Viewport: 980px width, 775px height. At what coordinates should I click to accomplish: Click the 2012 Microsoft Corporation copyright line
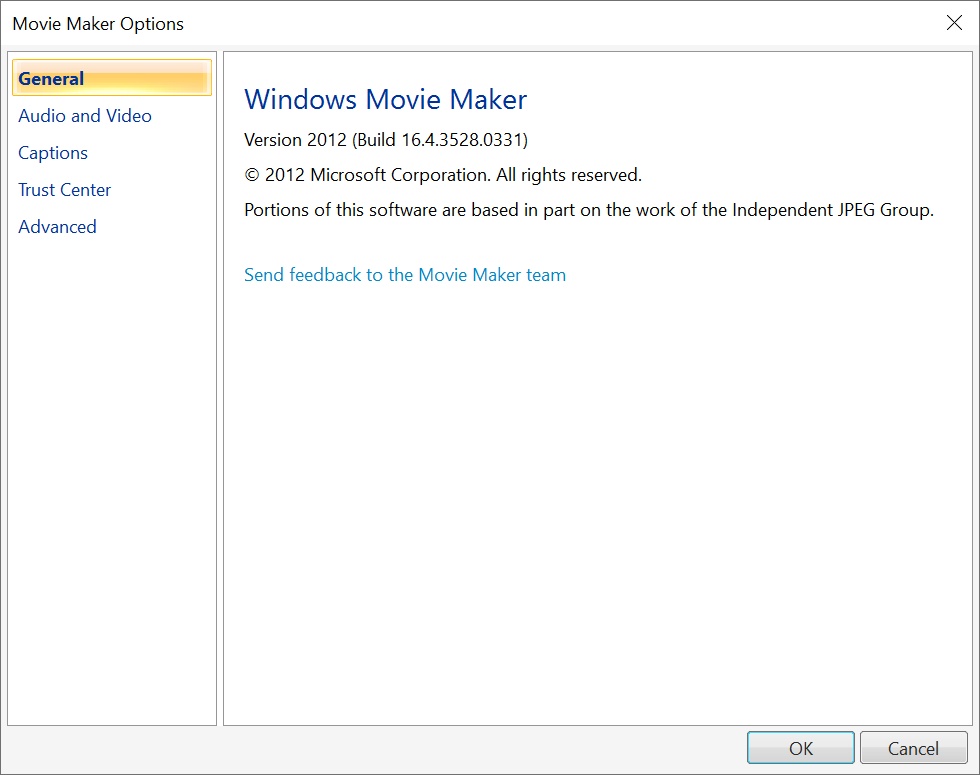[x=443, y=175]
